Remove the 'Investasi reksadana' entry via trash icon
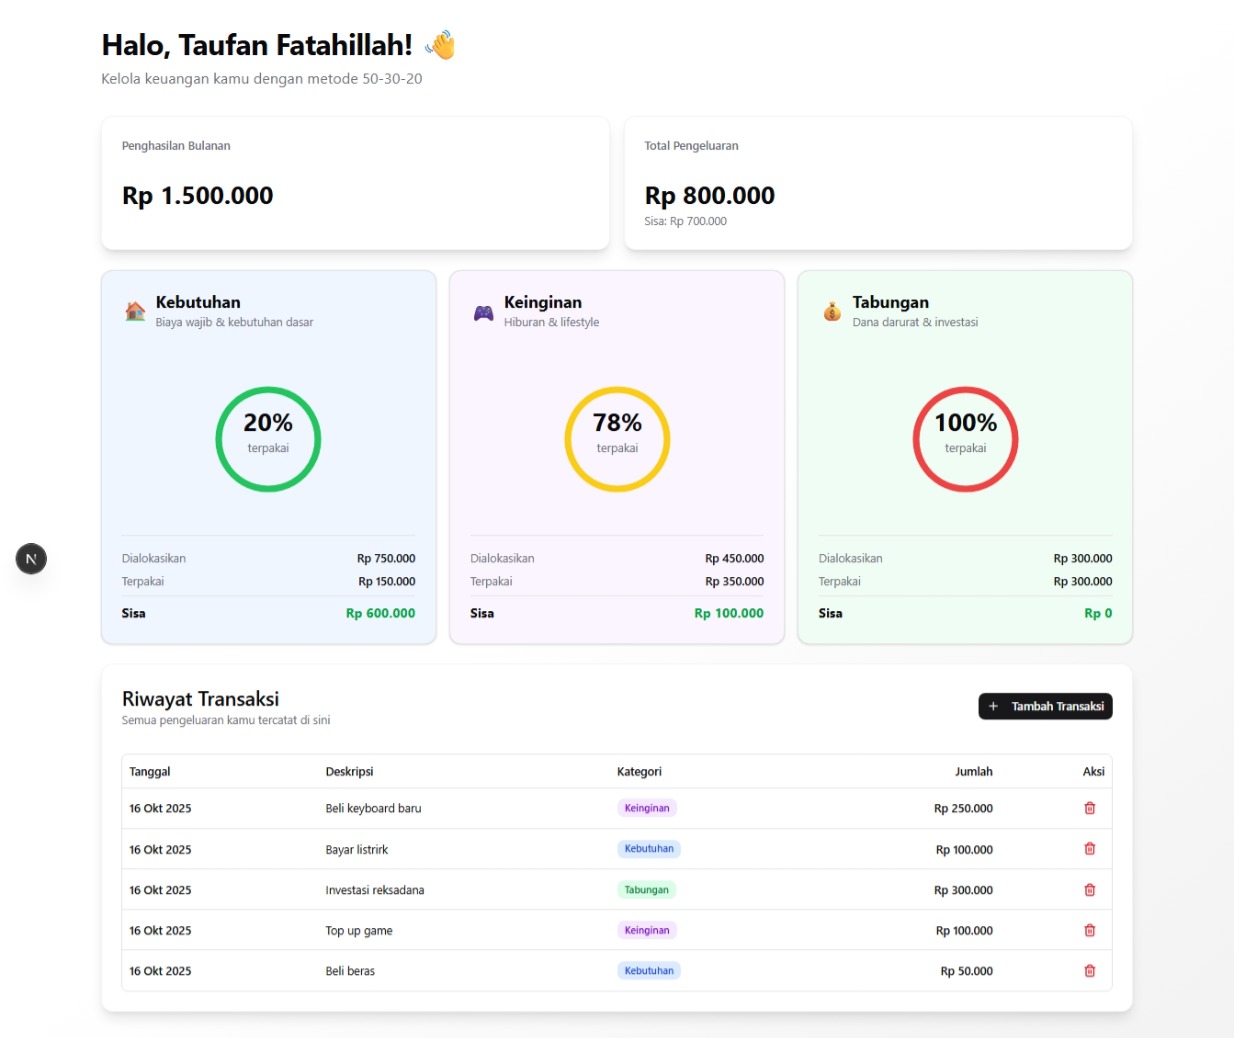The width and height of the screenshot is (1234, 1038). [x=1090, y=889]
